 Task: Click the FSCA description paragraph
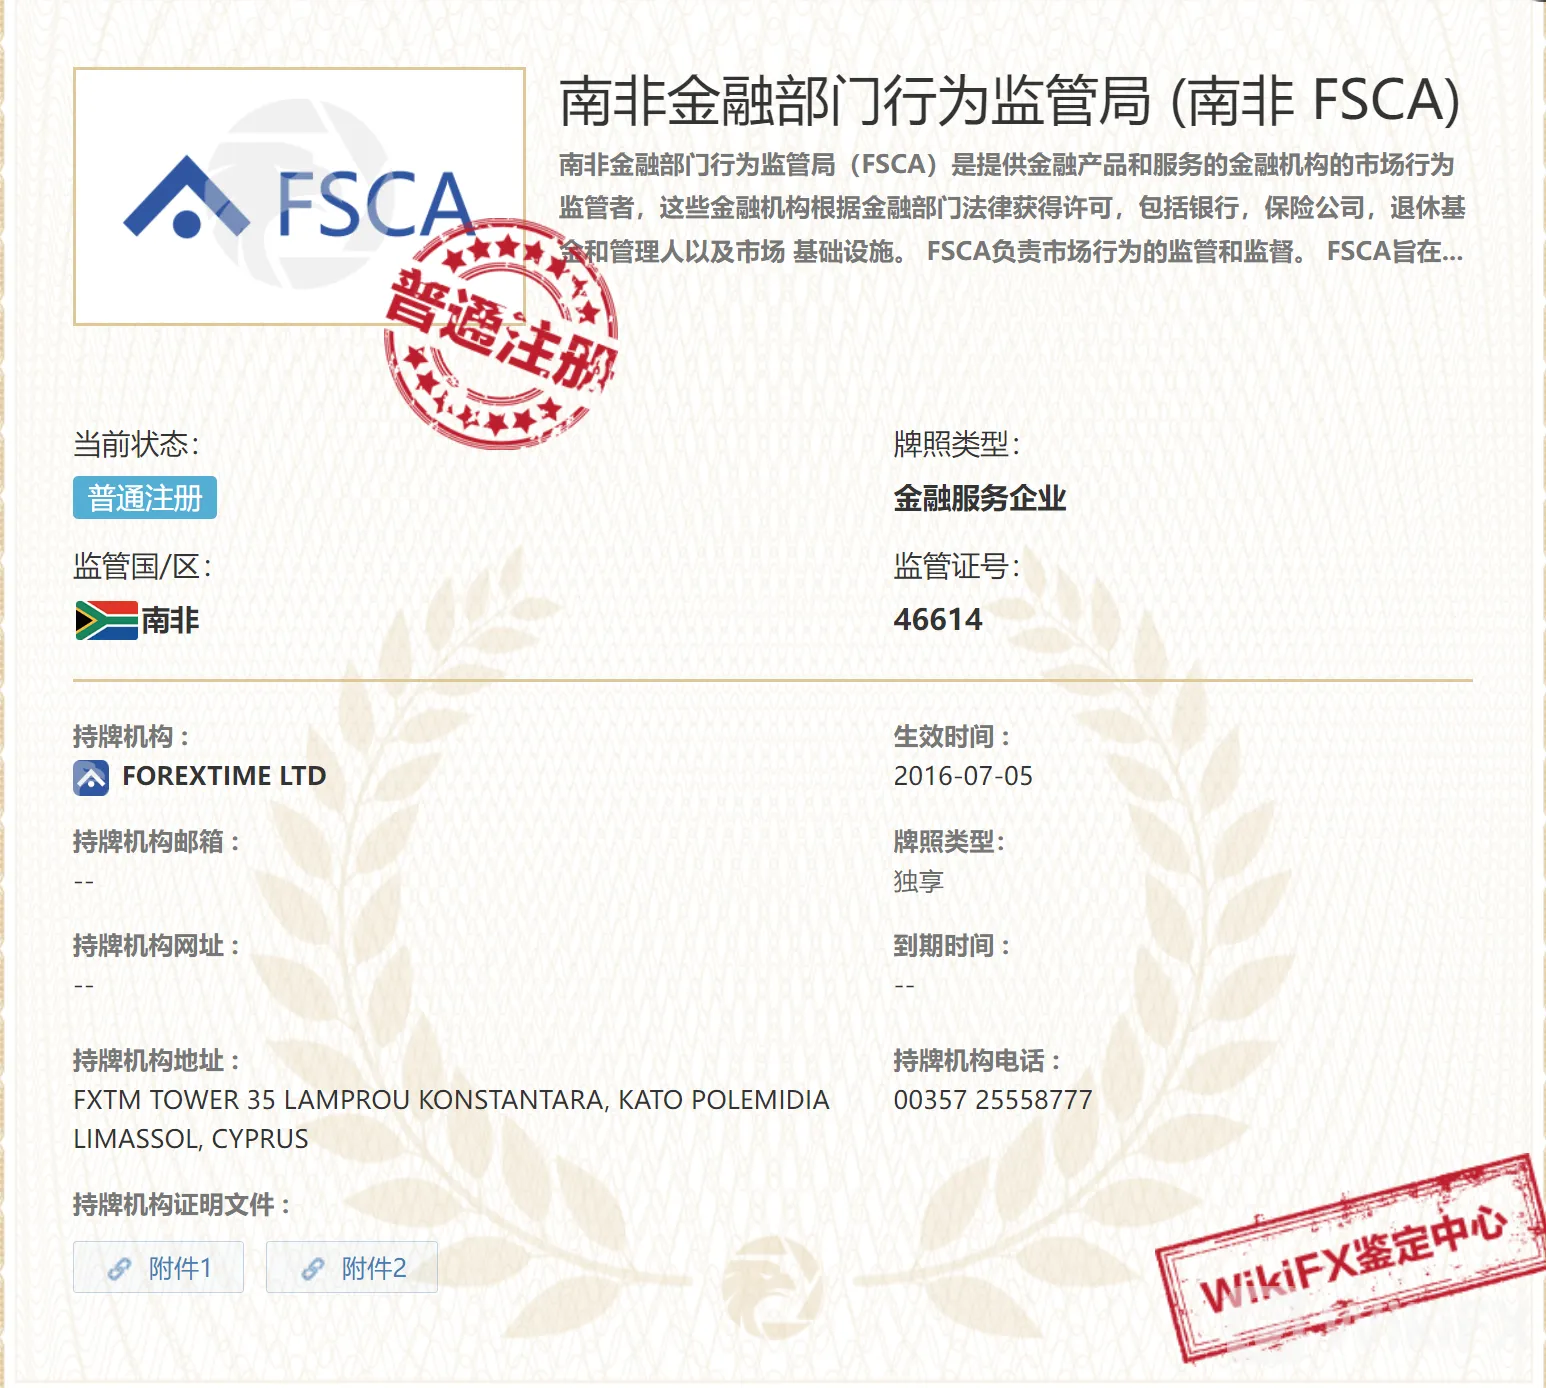pos(1011,208)
